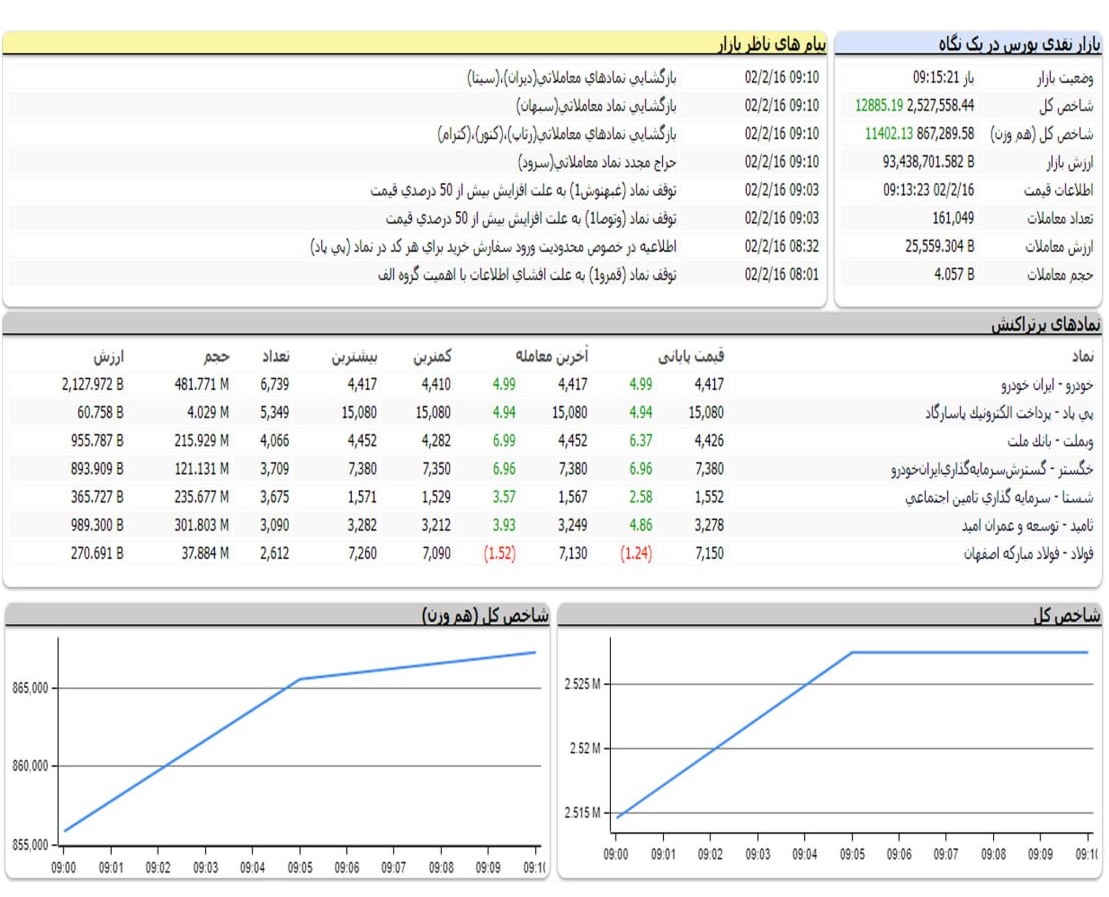Select the trade value 25,559.304 B
1109x897 pixels.
click(x=939, y=246)
